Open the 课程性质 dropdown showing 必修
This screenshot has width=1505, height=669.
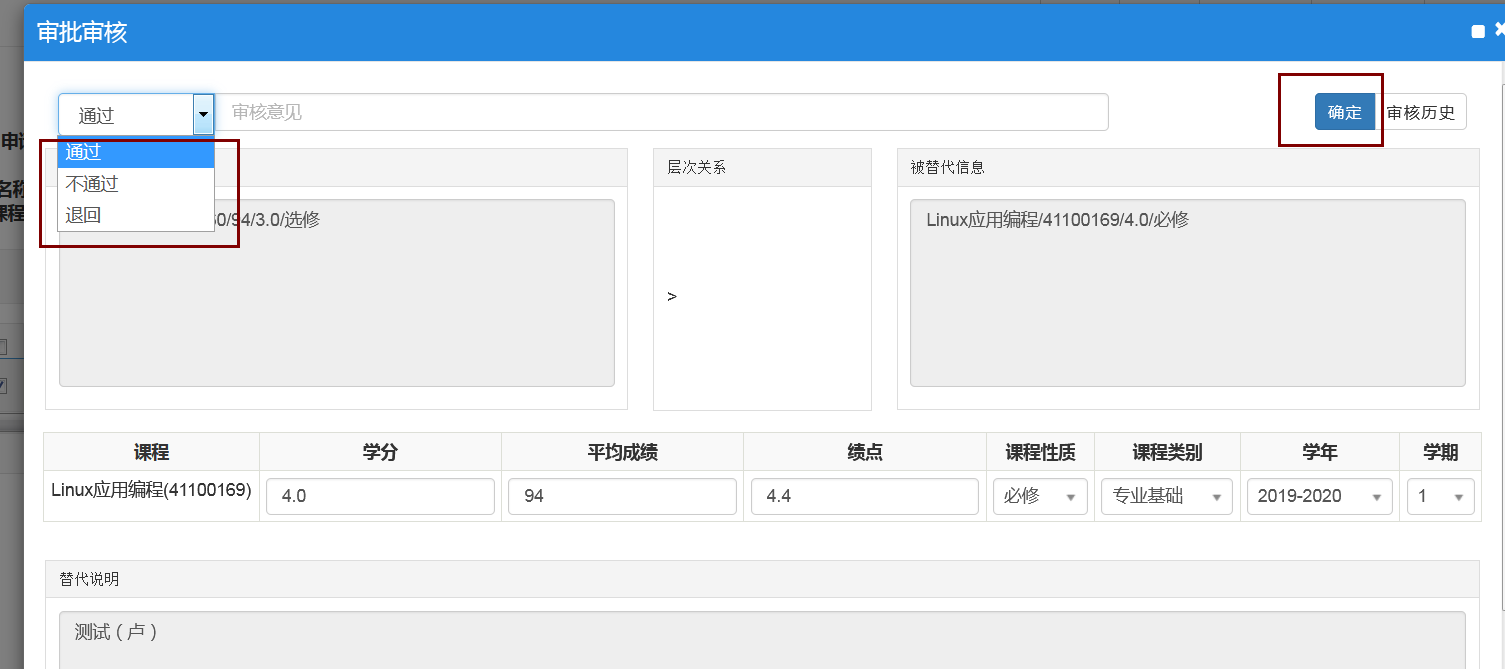[x=1040, y=496]
